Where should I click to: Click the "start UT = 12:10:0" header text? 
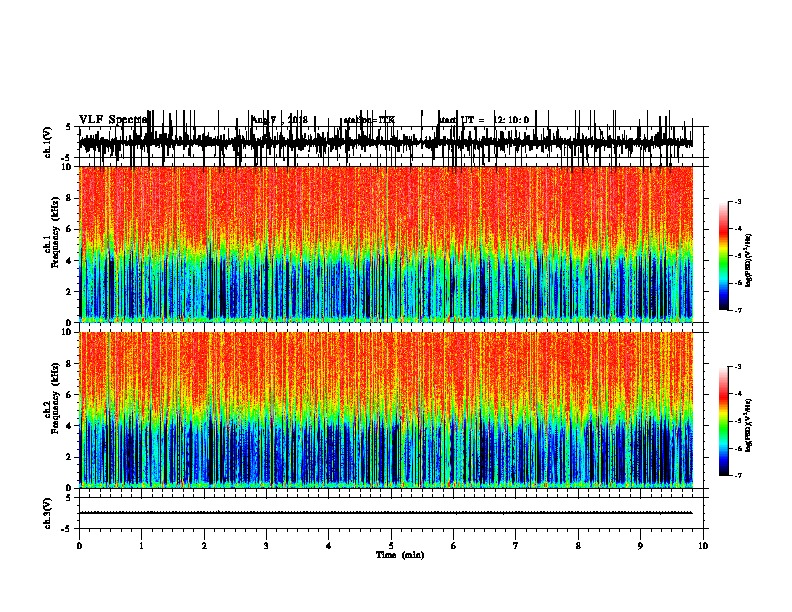(483, 120)
